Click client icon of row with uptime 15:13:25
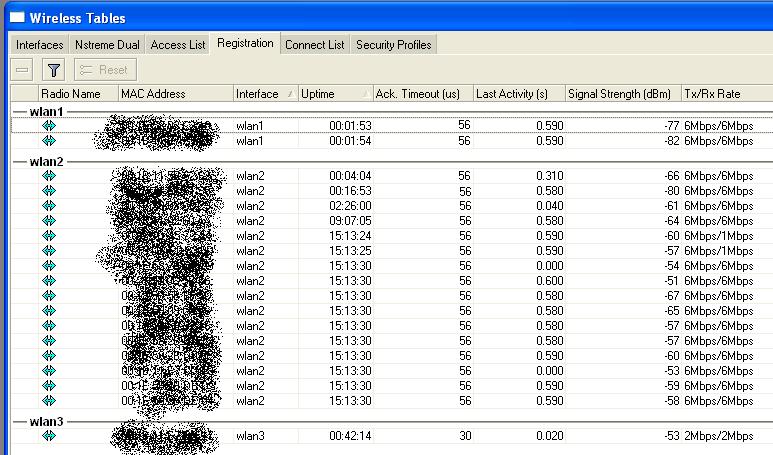Image resolution: width=773 pixels, height=455 pixels. 49,251
